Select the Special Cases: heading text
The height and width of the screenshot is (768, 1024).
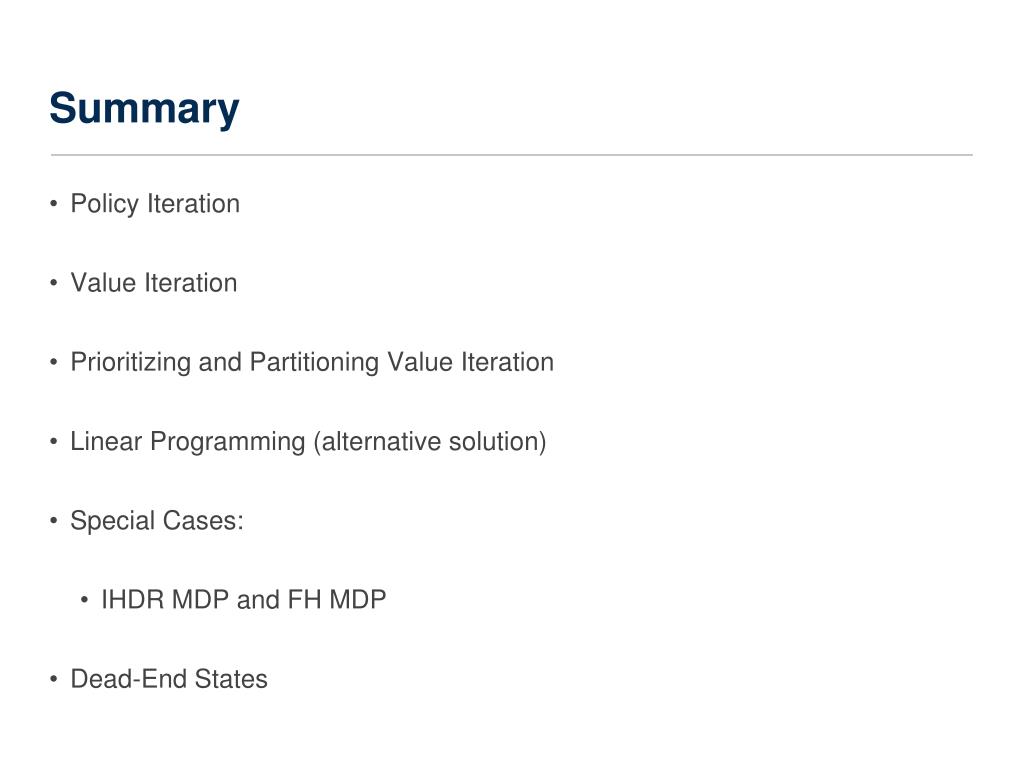point(157,521)
